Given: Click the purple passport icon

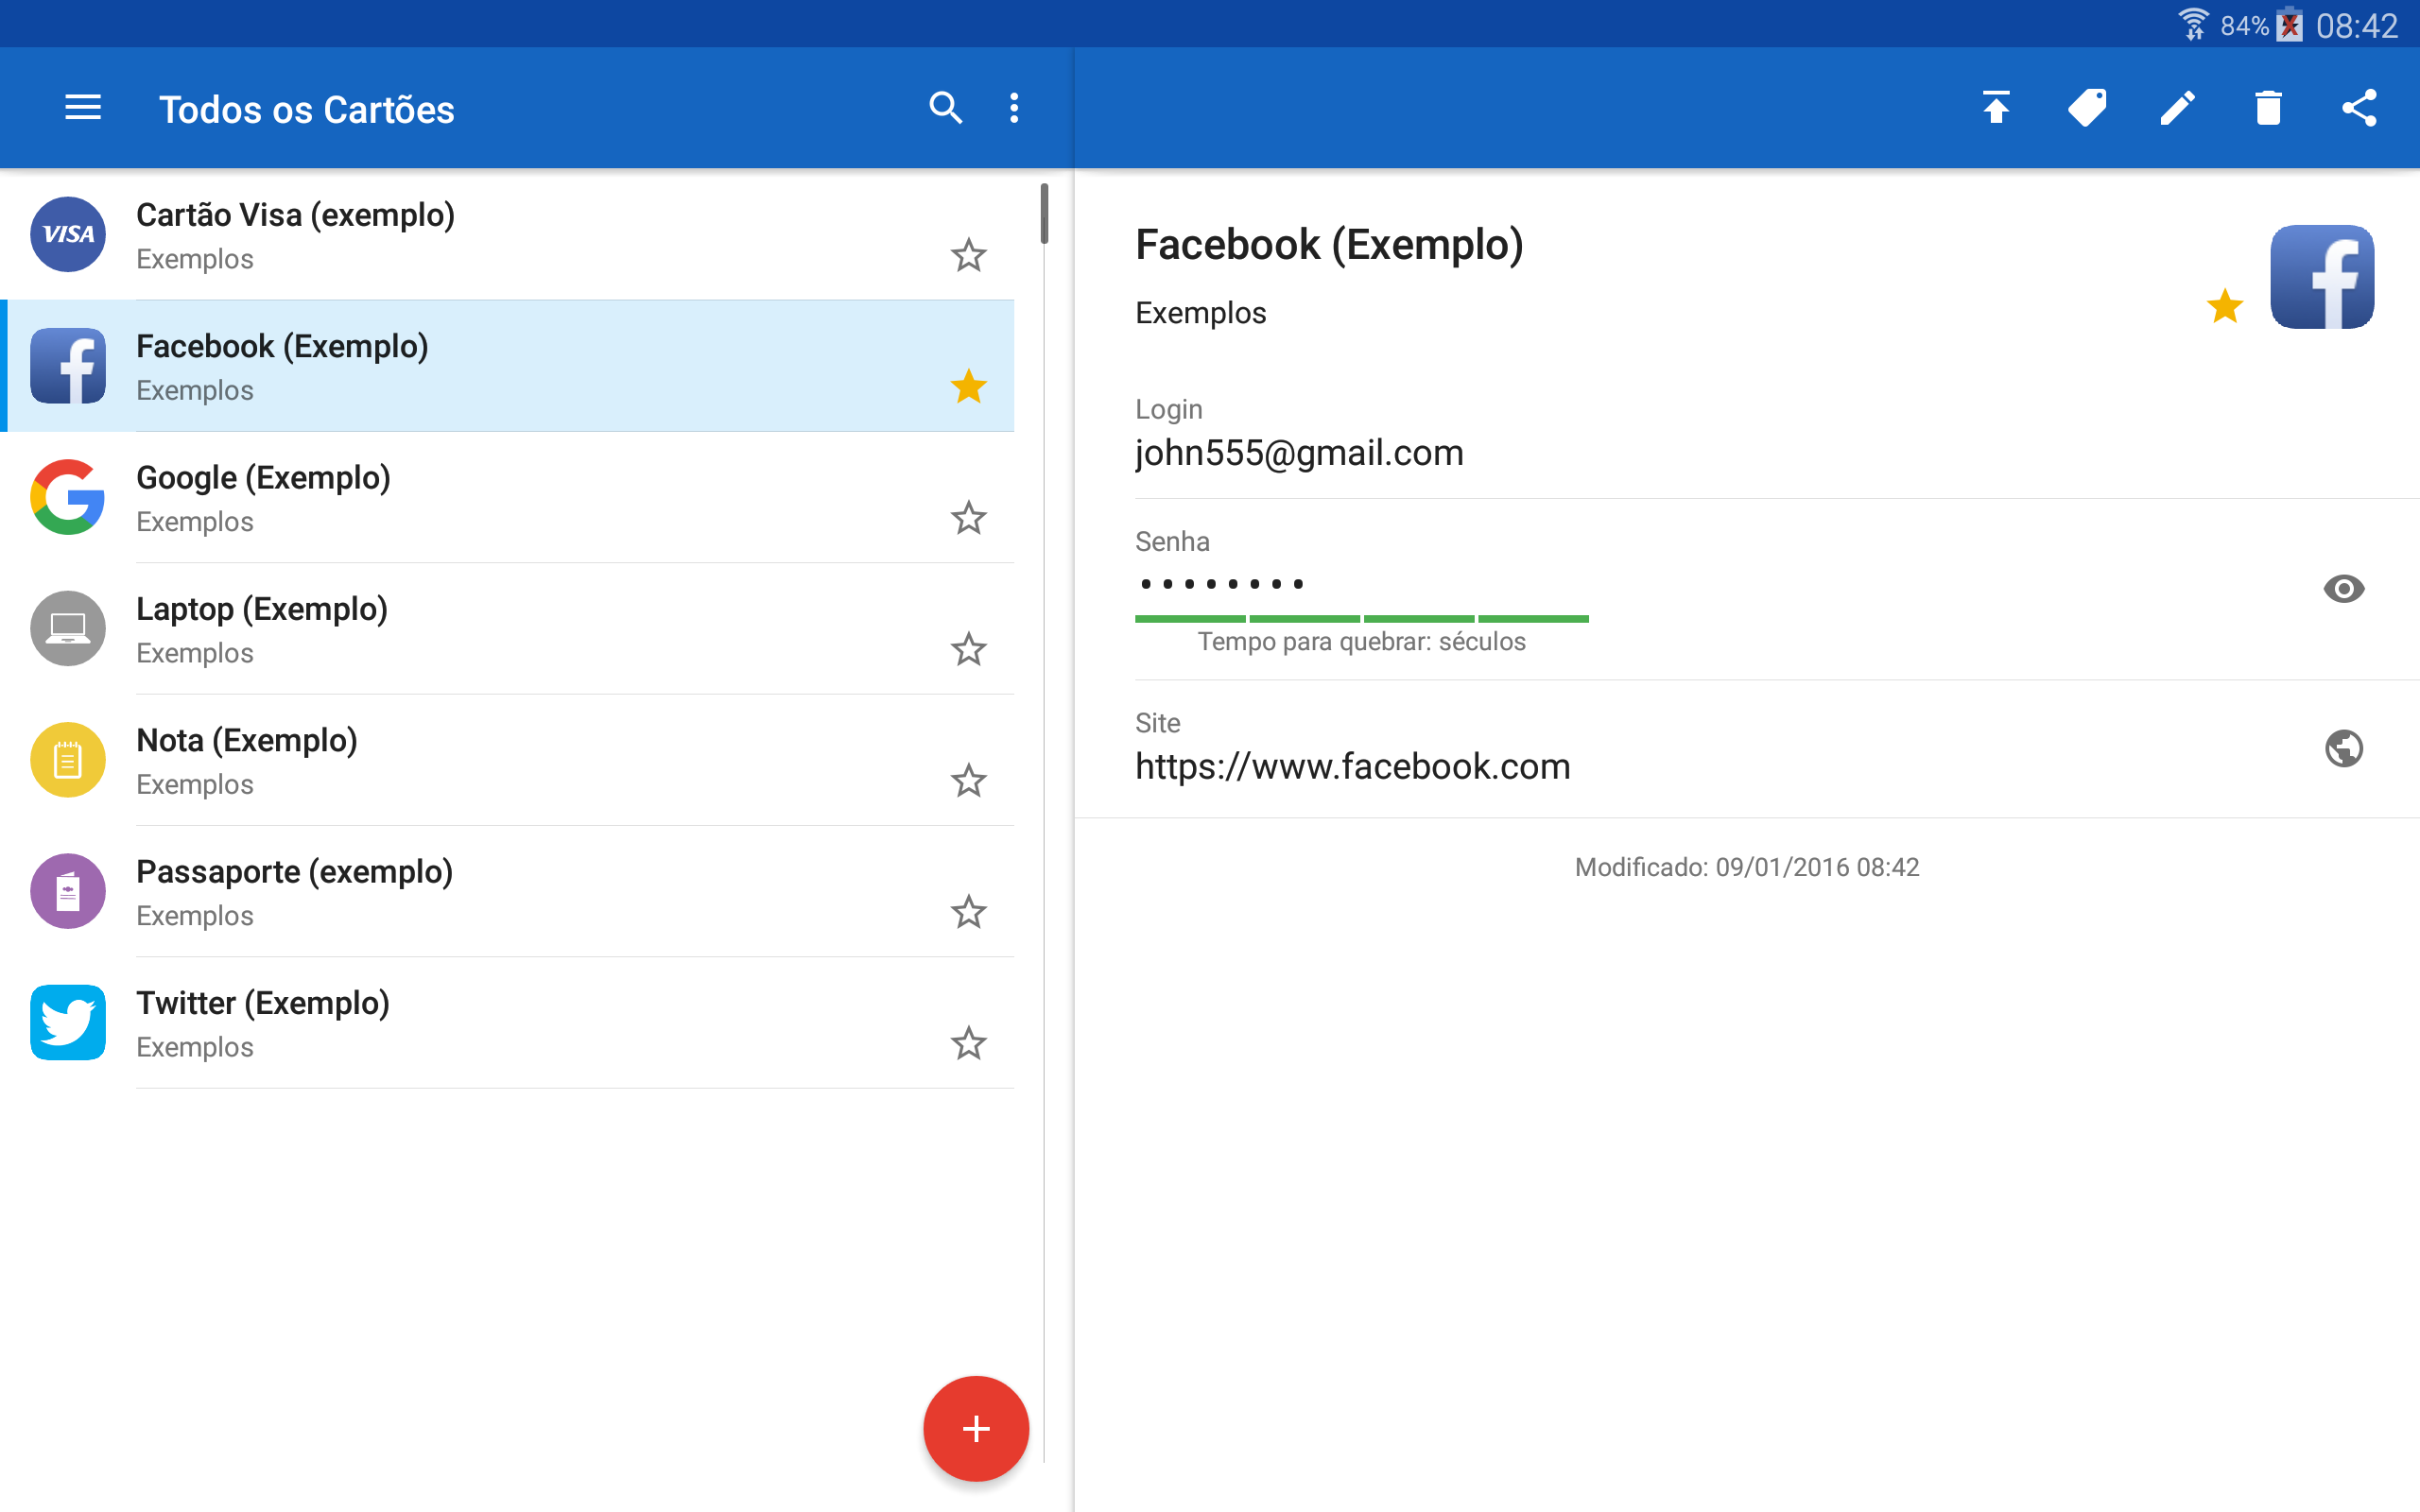Looking at the screenshot, I should coord(68,891).
